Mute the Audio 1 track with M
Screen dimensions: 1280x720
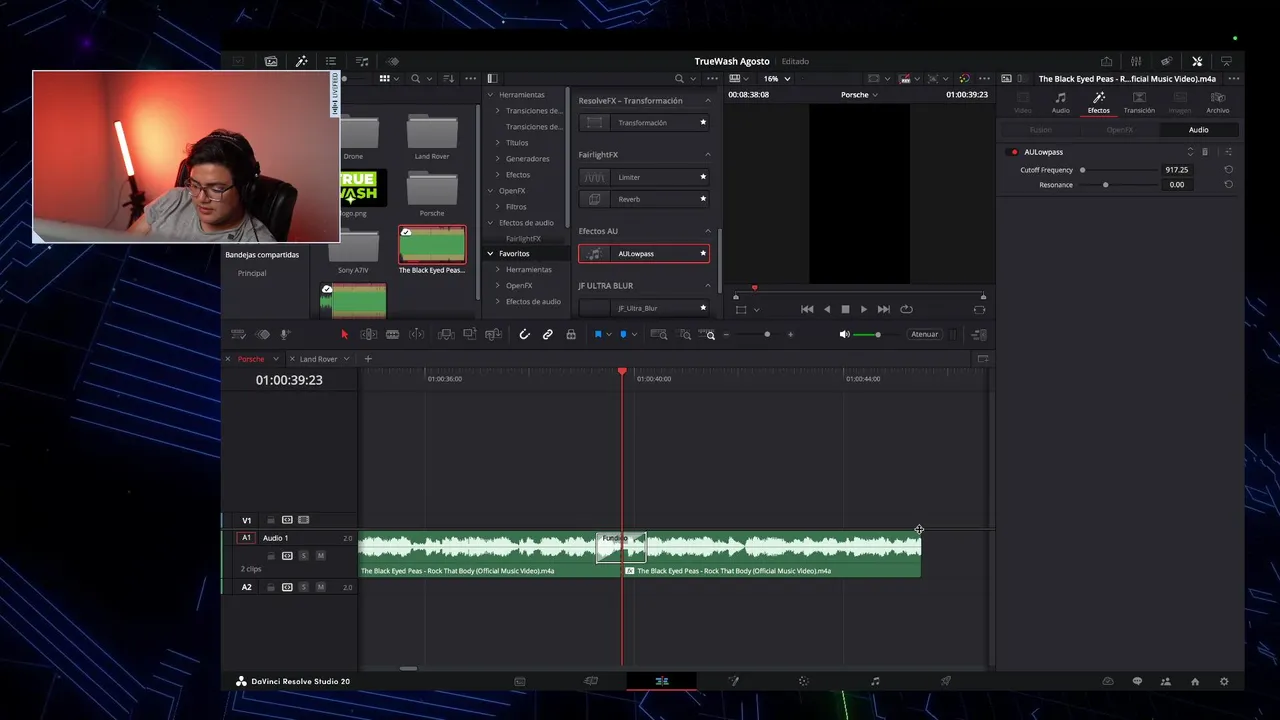pyautogui.click(x=320, y=555)
